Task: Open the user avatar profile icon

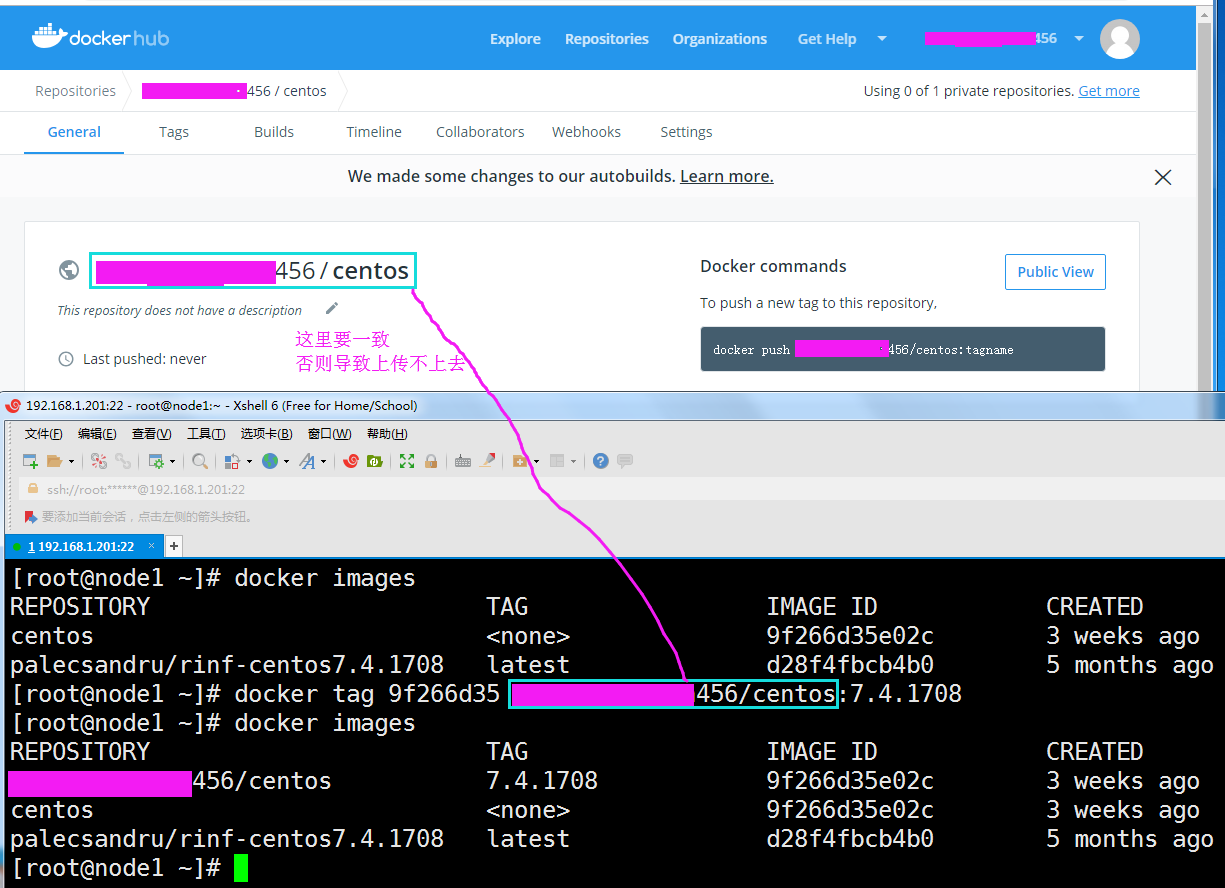Action: pyautogui.click(x=1119, y=39)
